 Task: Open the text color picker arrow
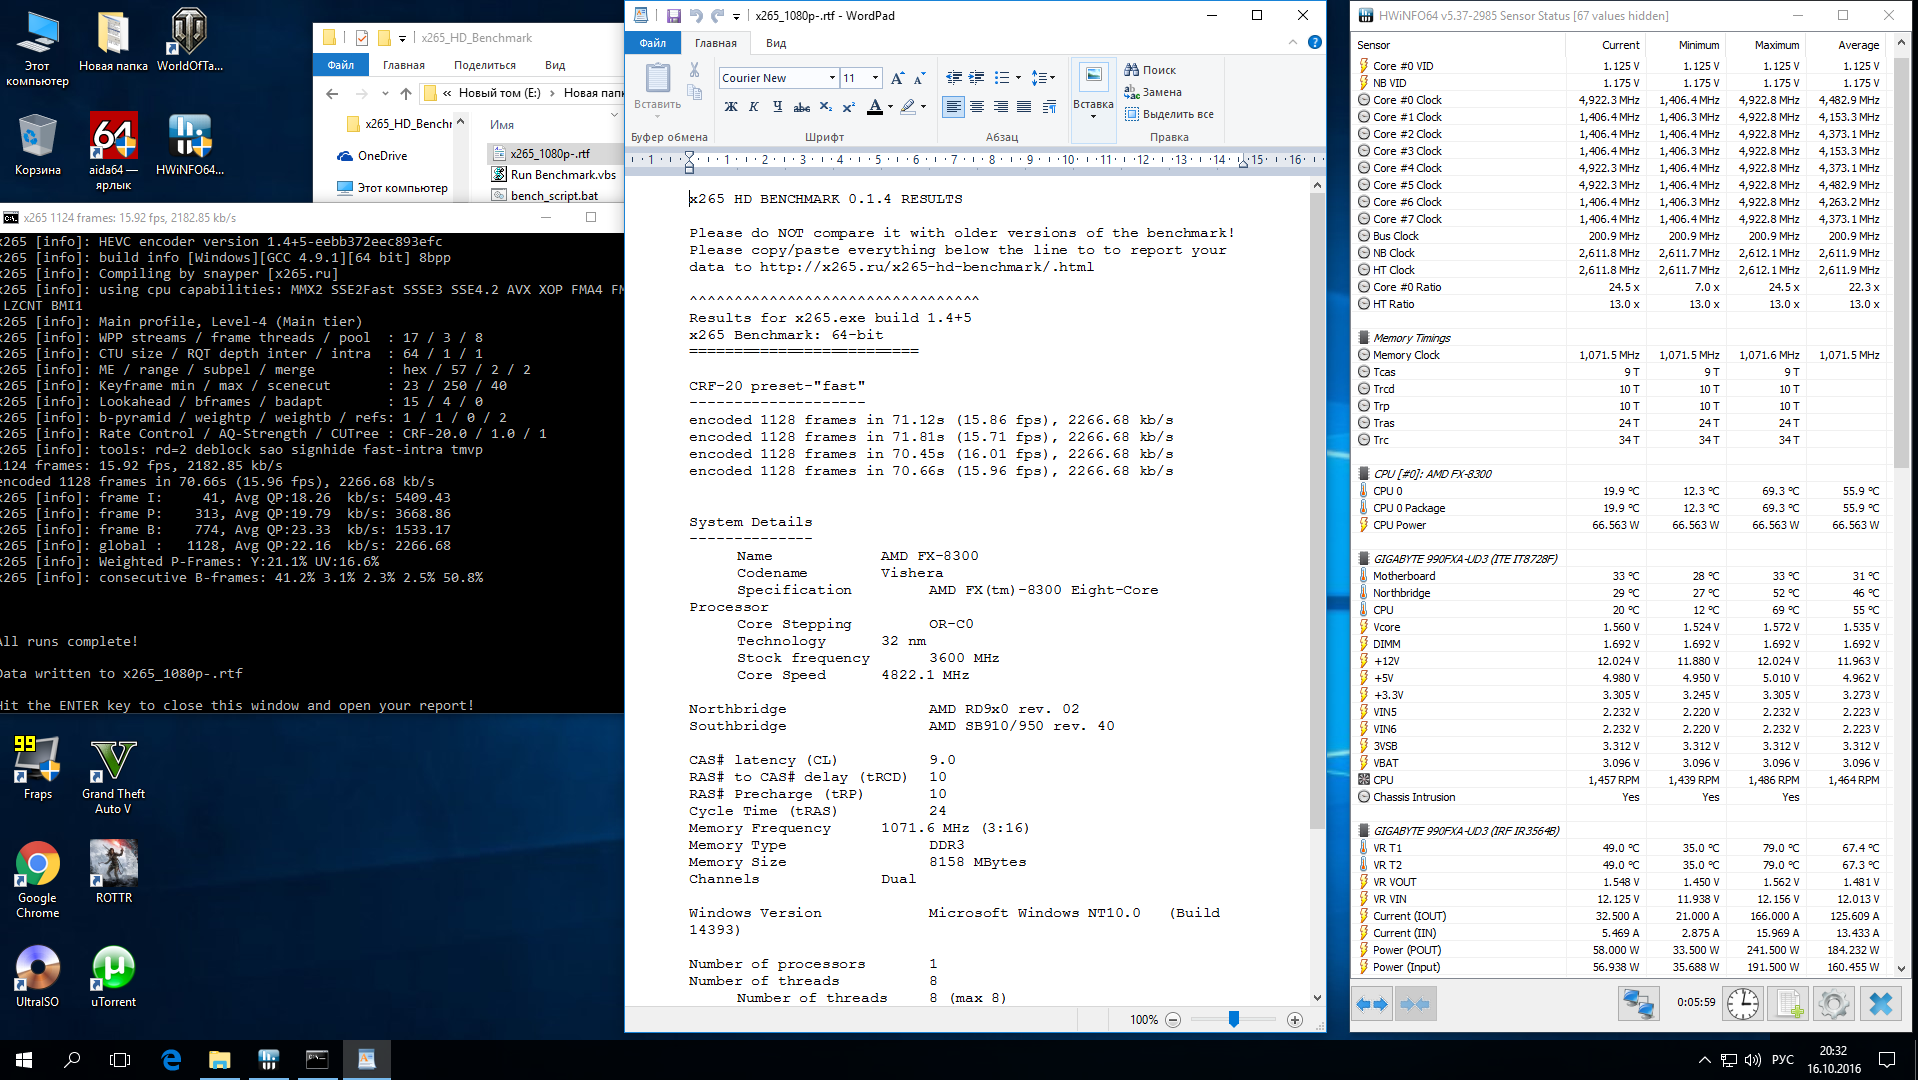tap(890, 107)
